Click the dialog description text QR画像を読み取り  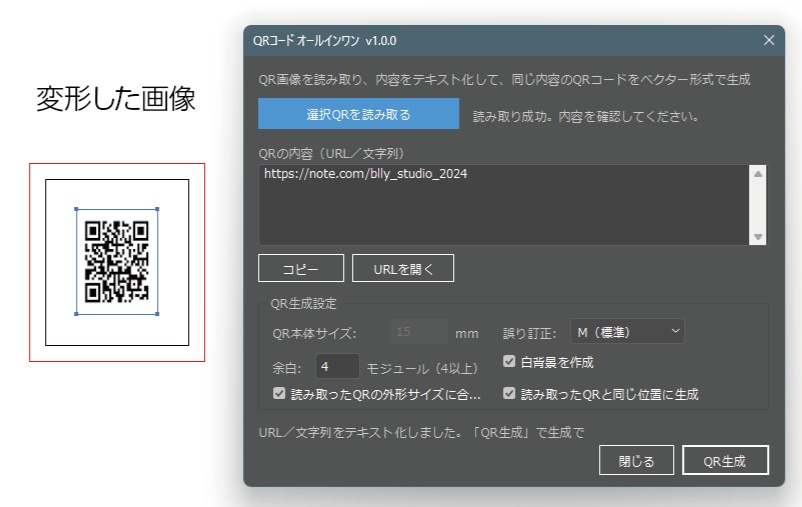click(504, 79)
